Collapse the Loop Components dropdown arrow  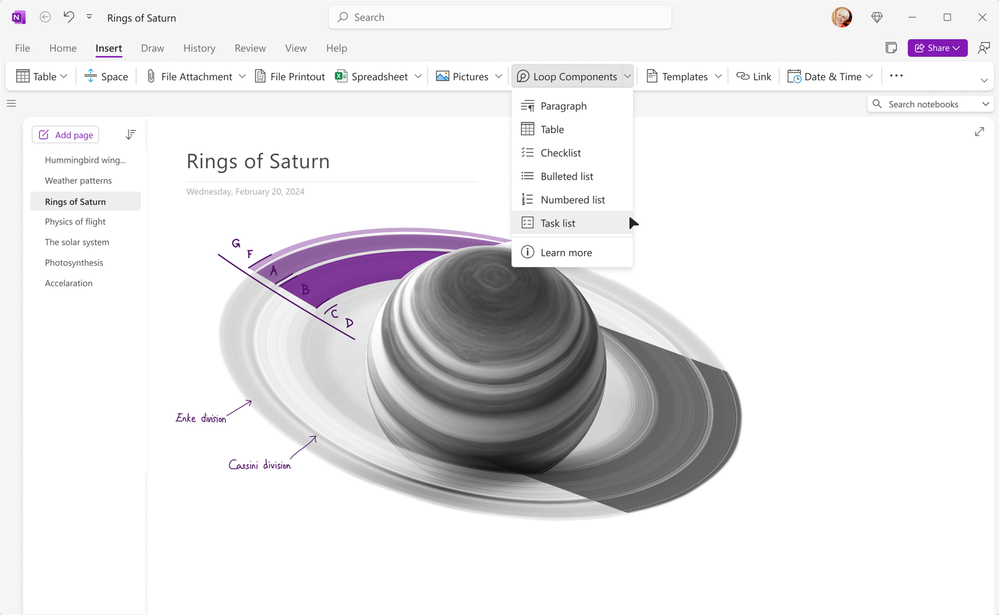(x=628, y=76)
